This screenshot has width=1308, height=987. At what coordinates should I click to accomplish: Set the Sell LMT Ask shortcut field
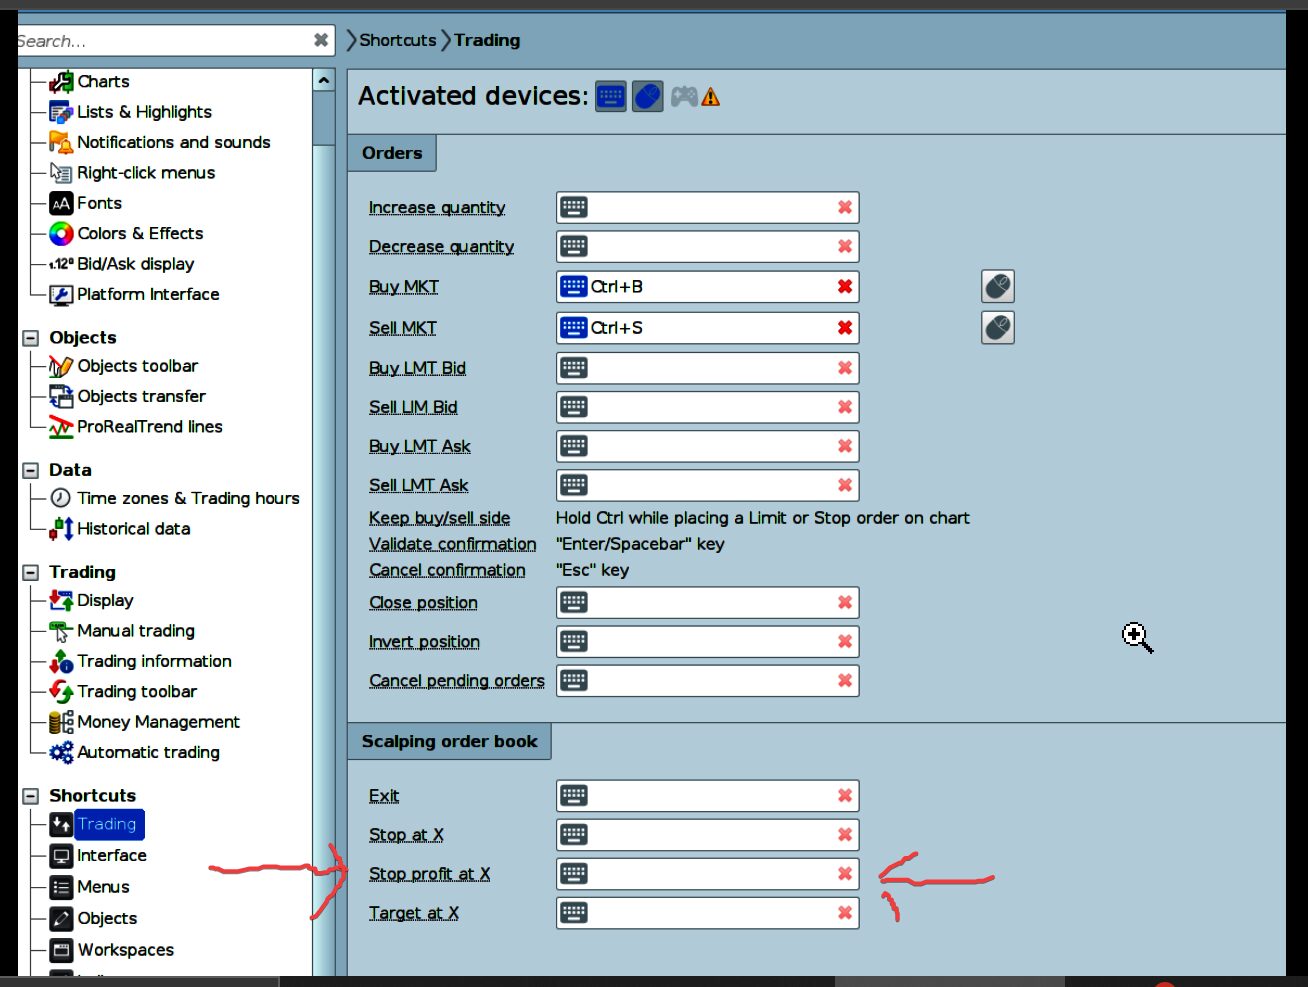[x=708, y=485]
